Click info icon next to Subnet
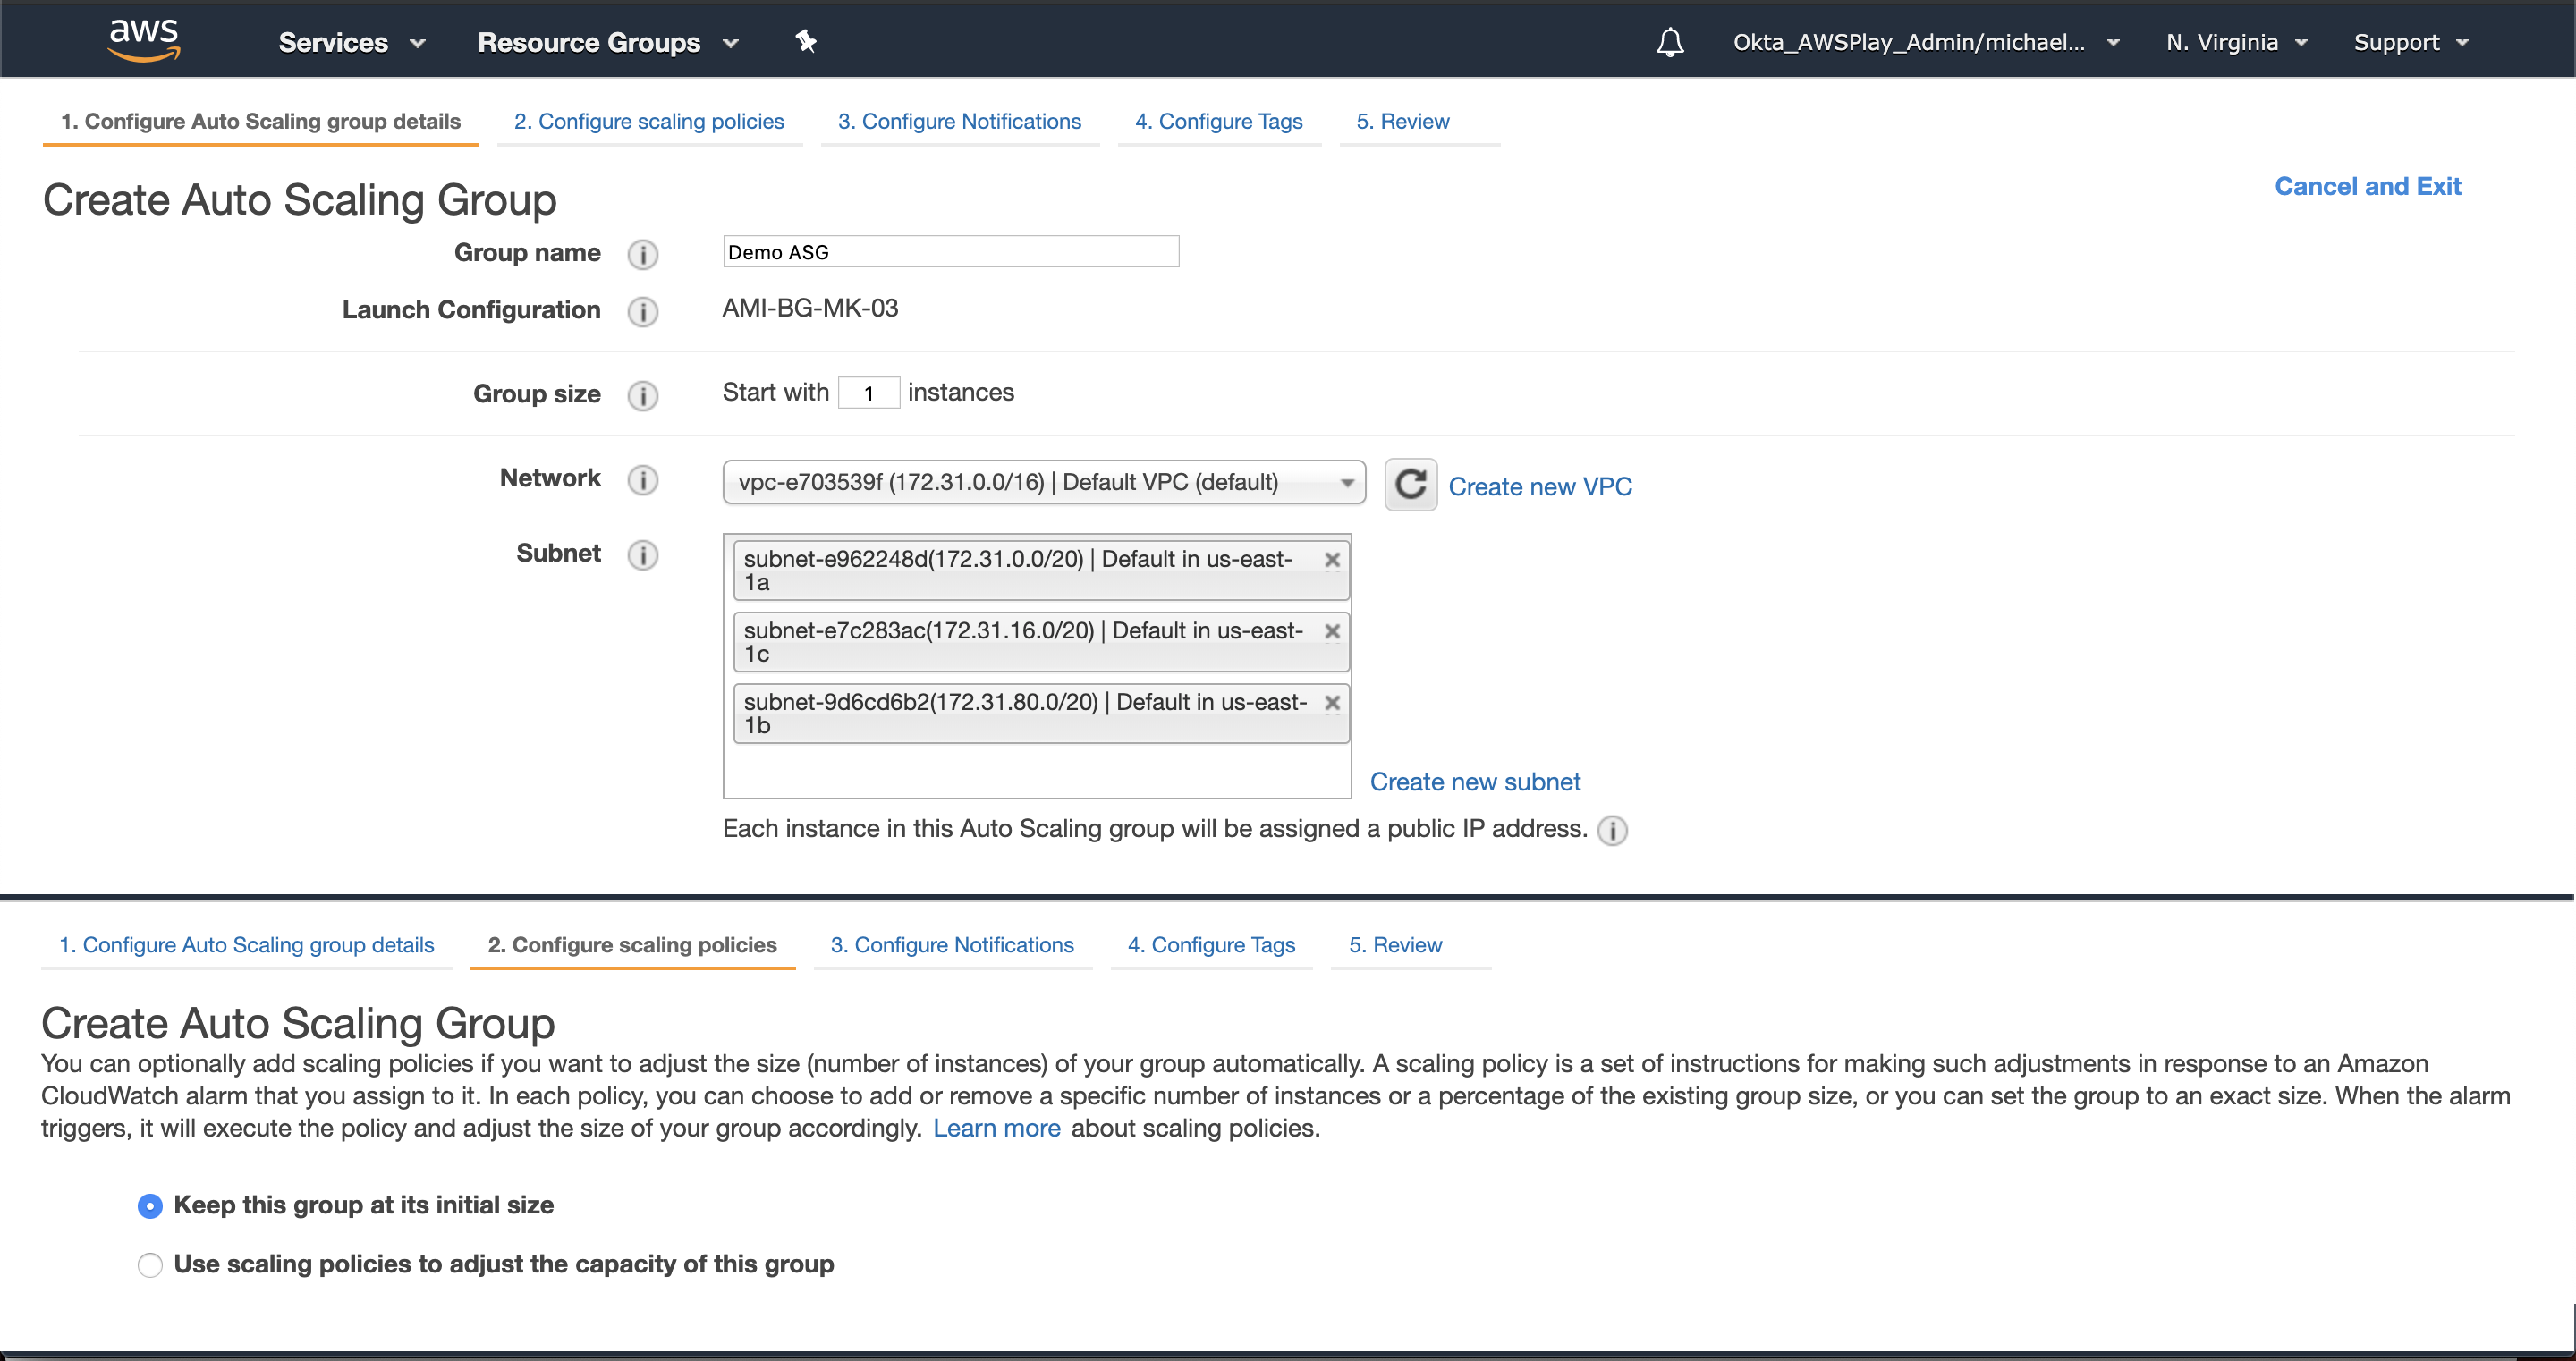Screen dimensions: 2576x1361 pos(643,554)
